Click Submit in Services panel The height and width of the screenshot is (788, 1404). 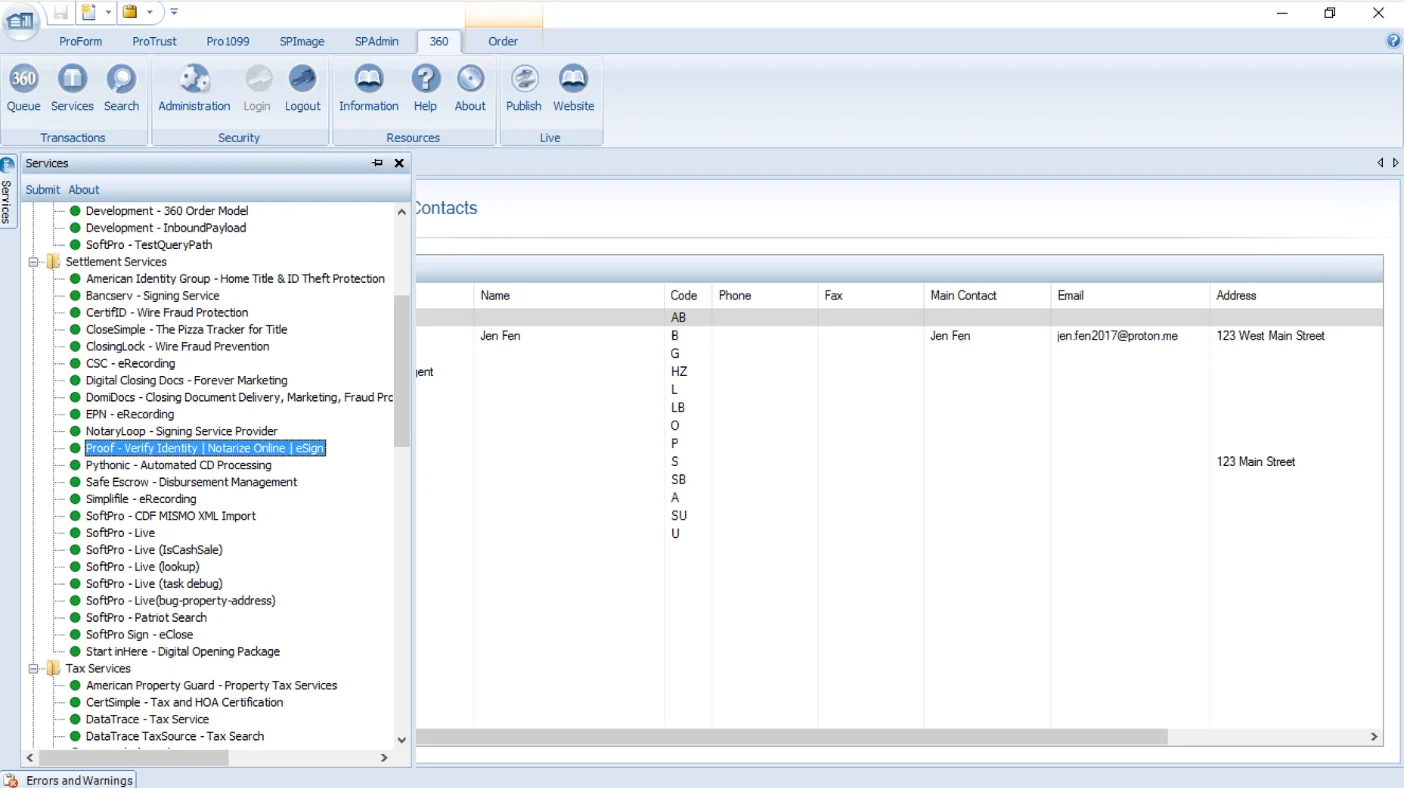(x=43, y=189)
